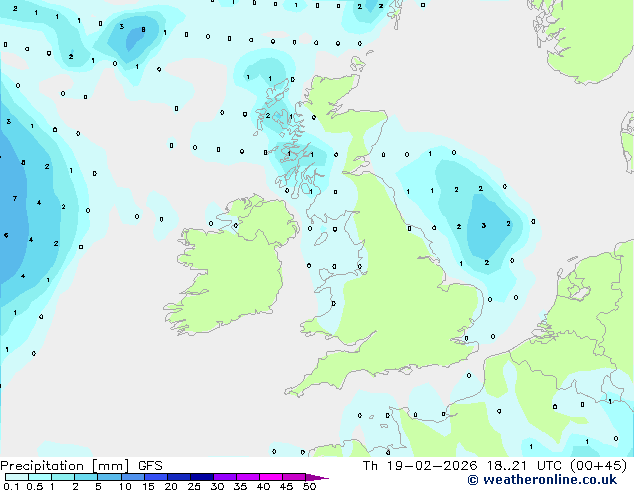Click the '35' legend scale label
Screen dimensions: 634x490
[240, 486]
